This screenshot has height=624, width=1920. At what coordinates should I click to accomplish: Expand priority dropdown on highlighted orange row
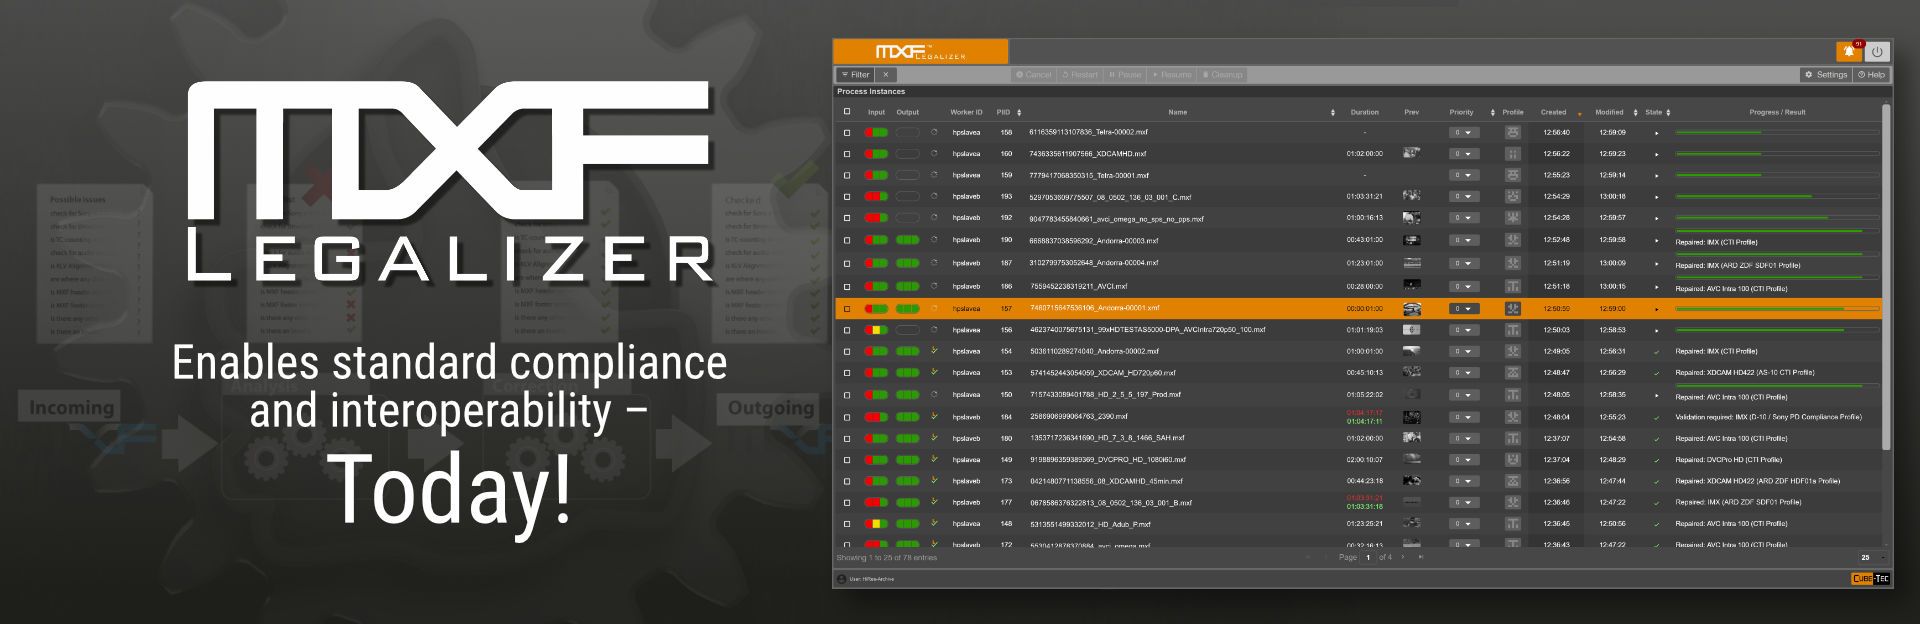(1463, 309)
